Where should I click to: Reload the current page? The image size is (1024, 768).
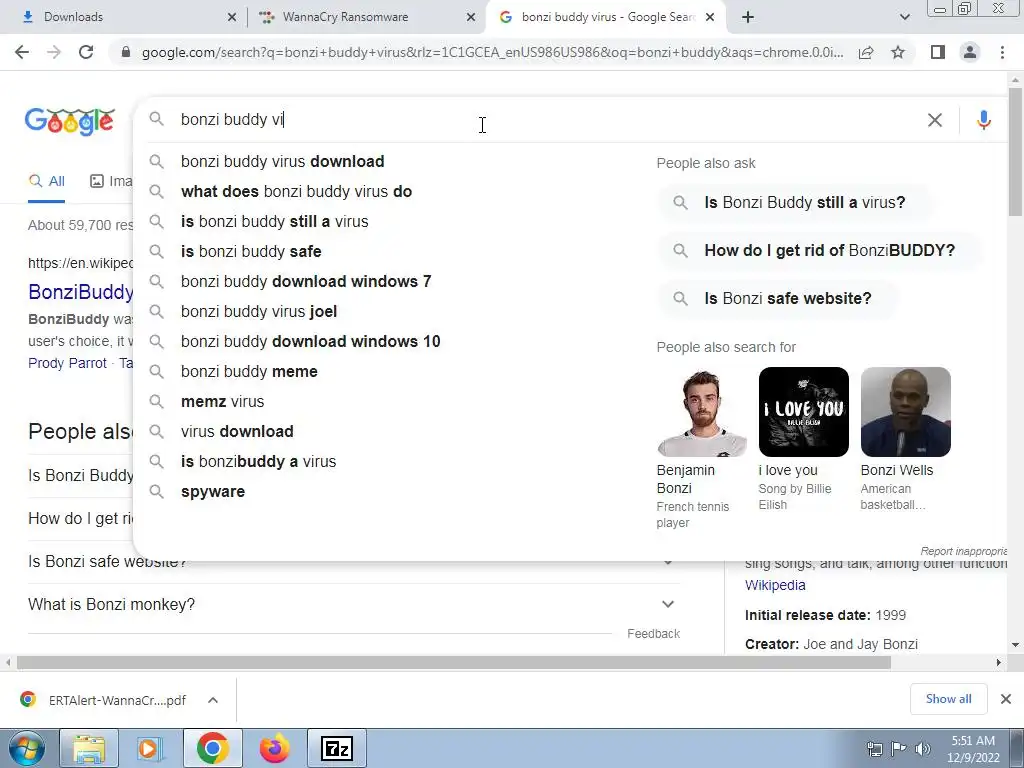coord(86,52)
